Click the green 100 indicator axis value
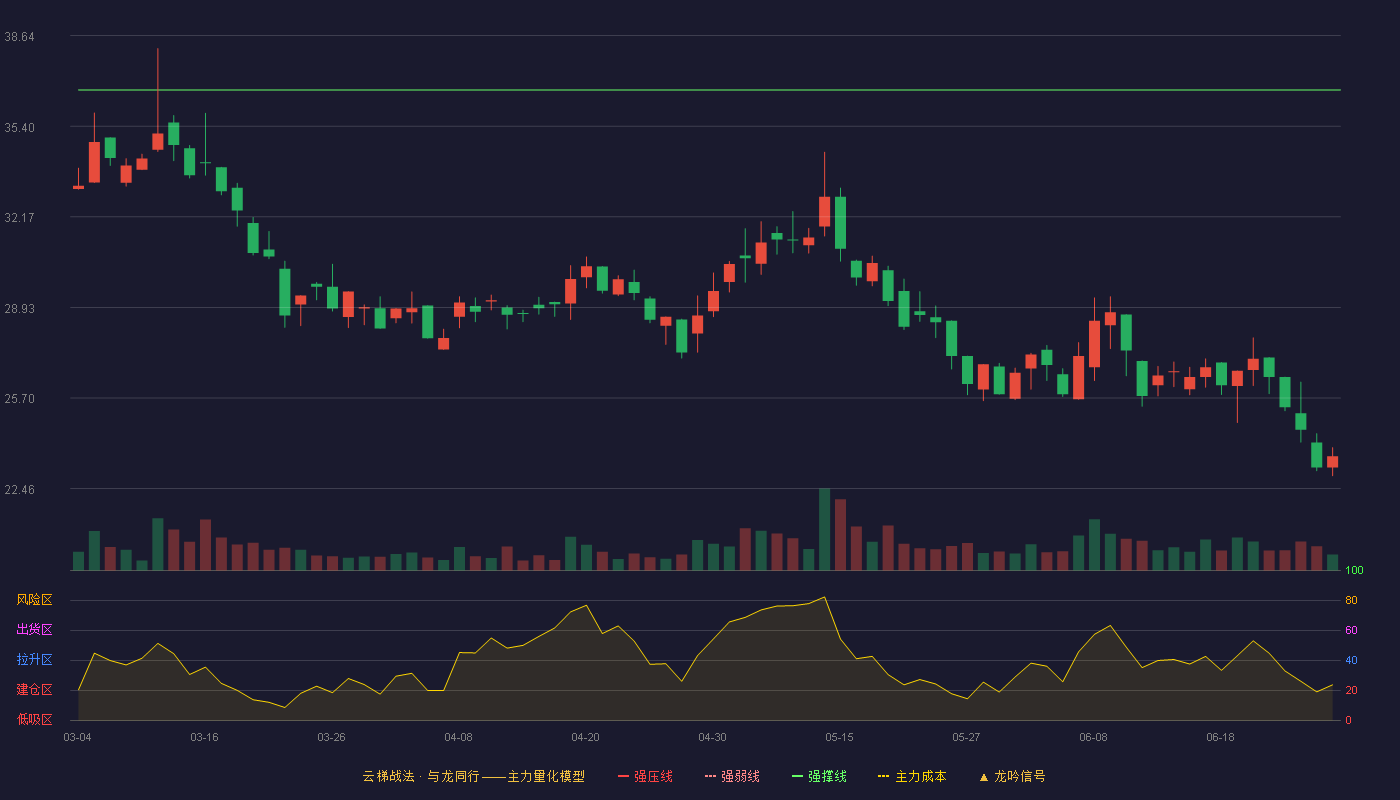Screen dimensions: 1400x800 (1354, 571)
